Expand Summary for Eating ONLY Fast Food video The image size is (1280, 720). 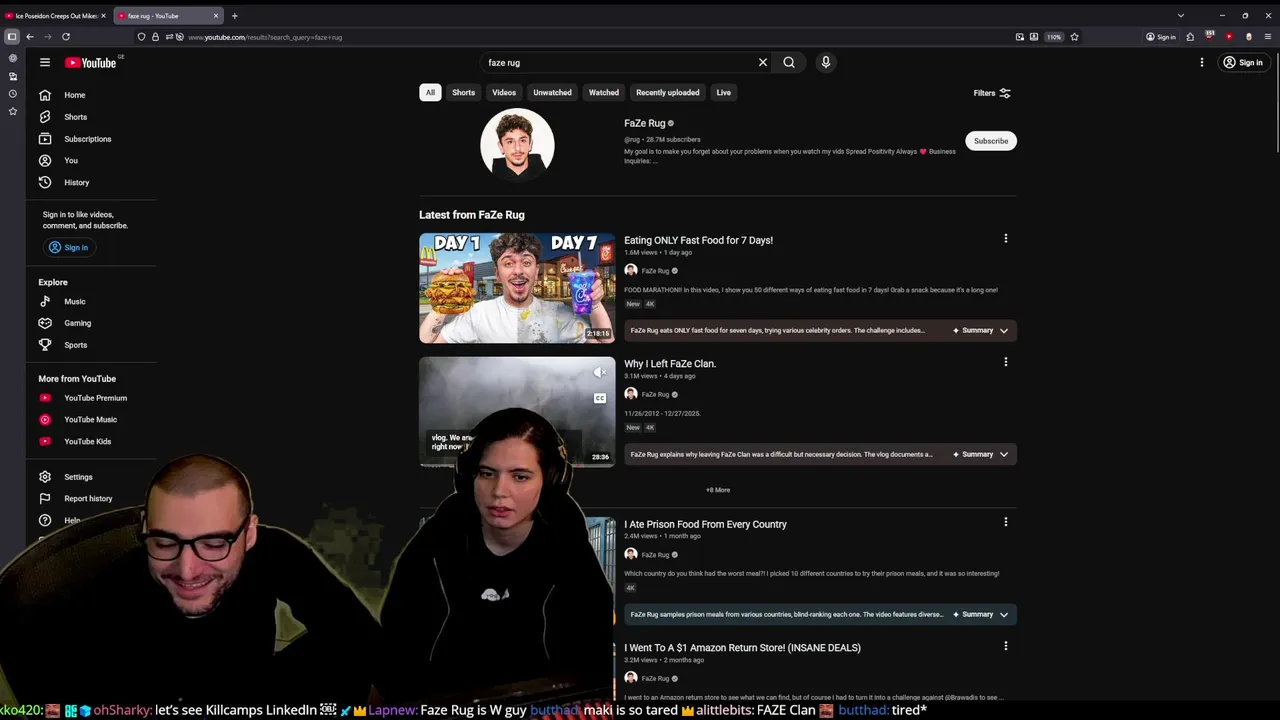click(x=981, y=330)
